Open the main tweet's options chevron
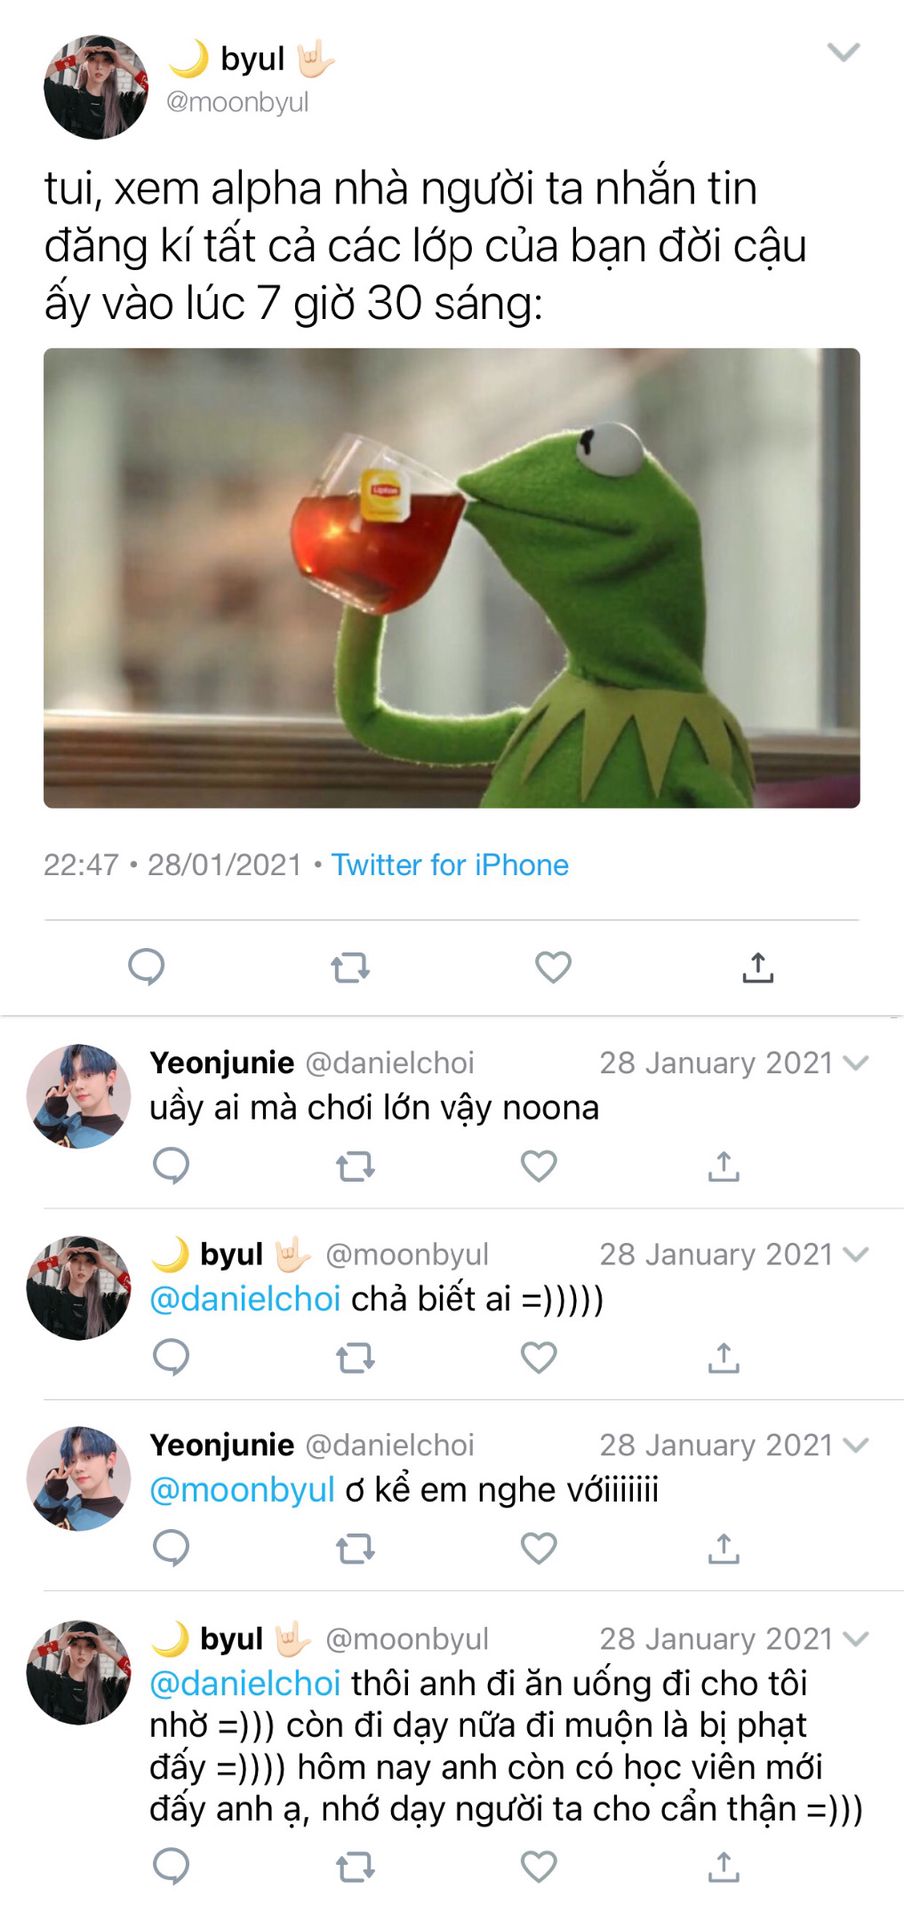This screenshot has height=1920, width=904. point(844,52)
